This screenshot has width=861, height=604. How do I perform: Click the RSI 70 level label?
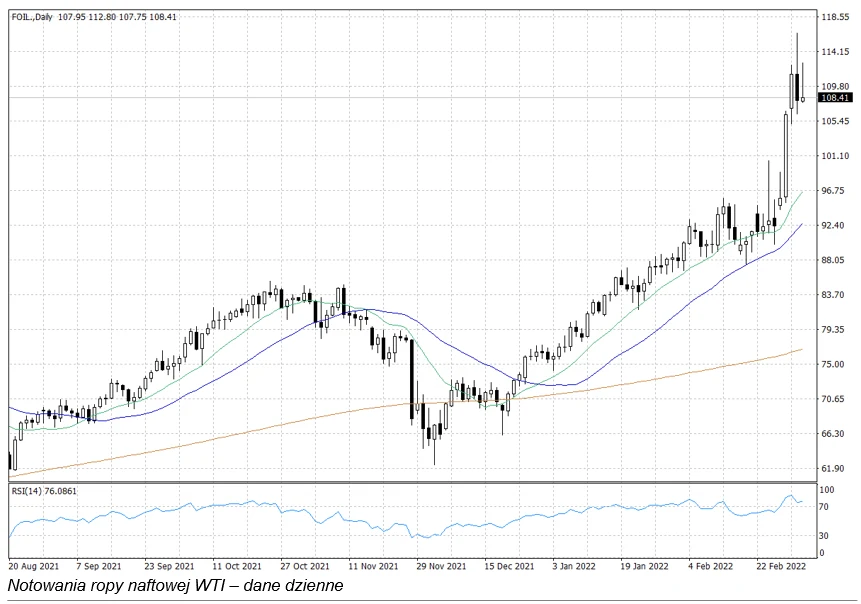825,508
